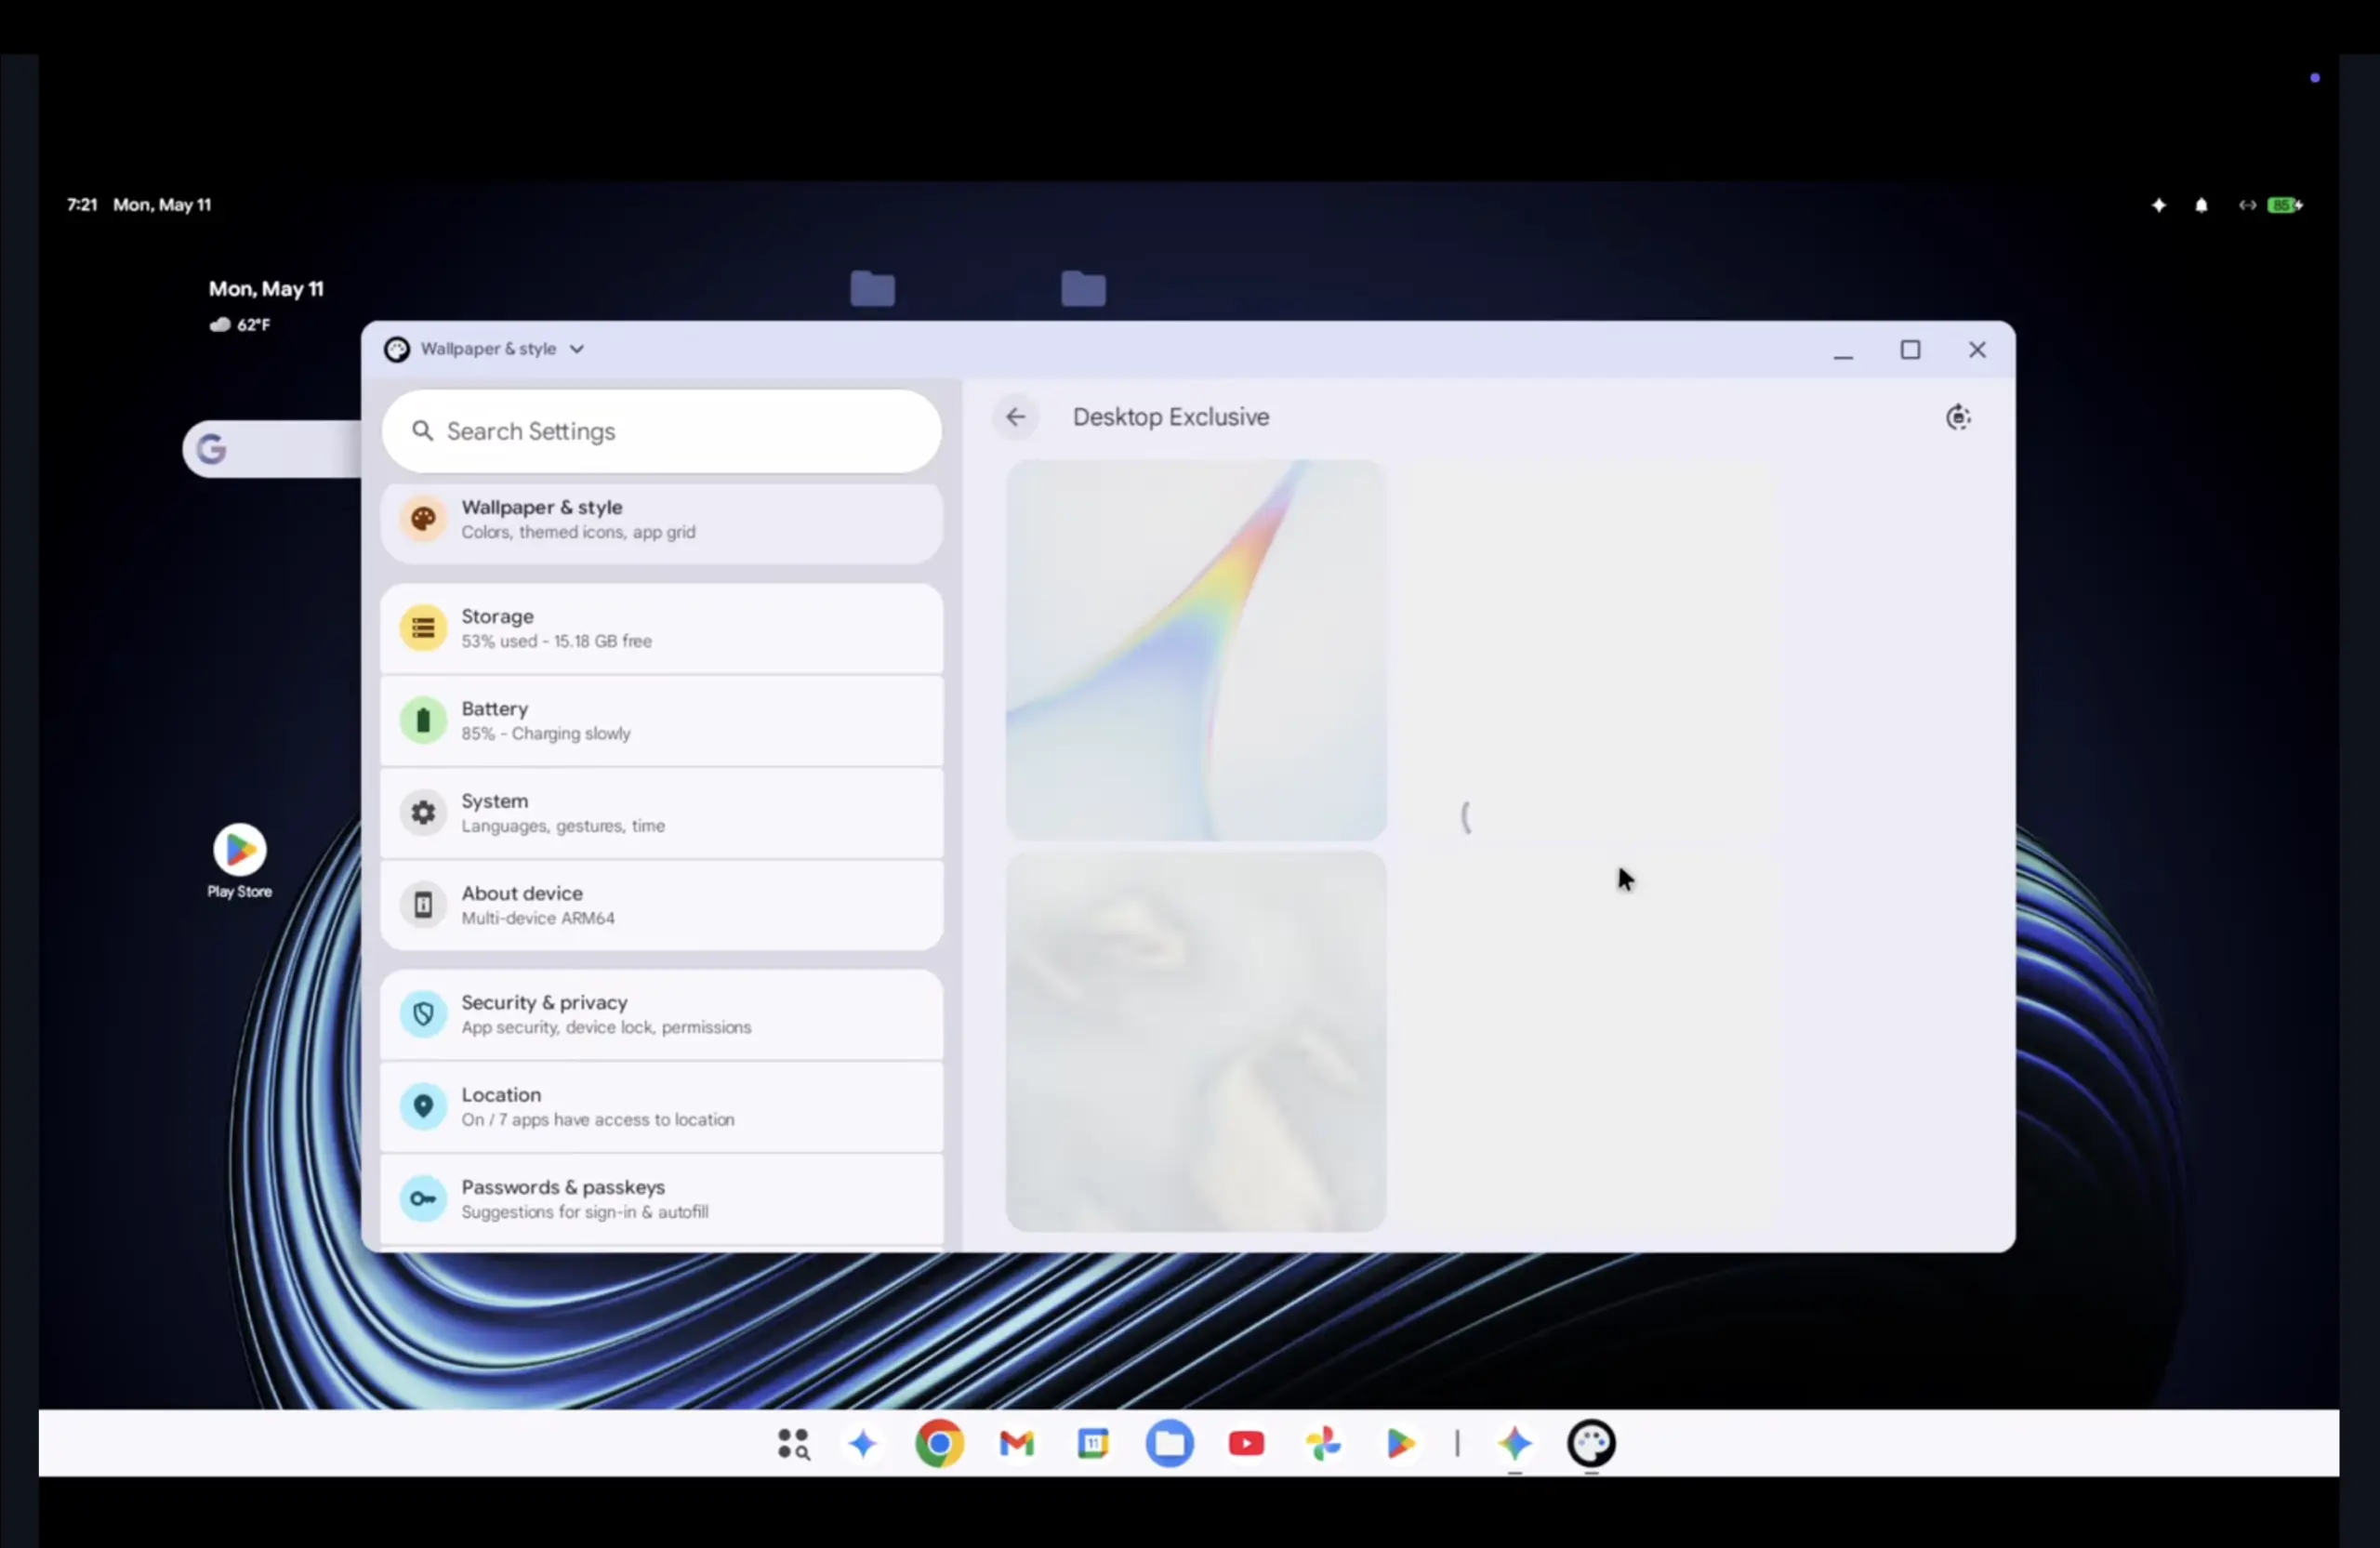
Task: Click the Storage list icon
Action: (x=423, y=628)
